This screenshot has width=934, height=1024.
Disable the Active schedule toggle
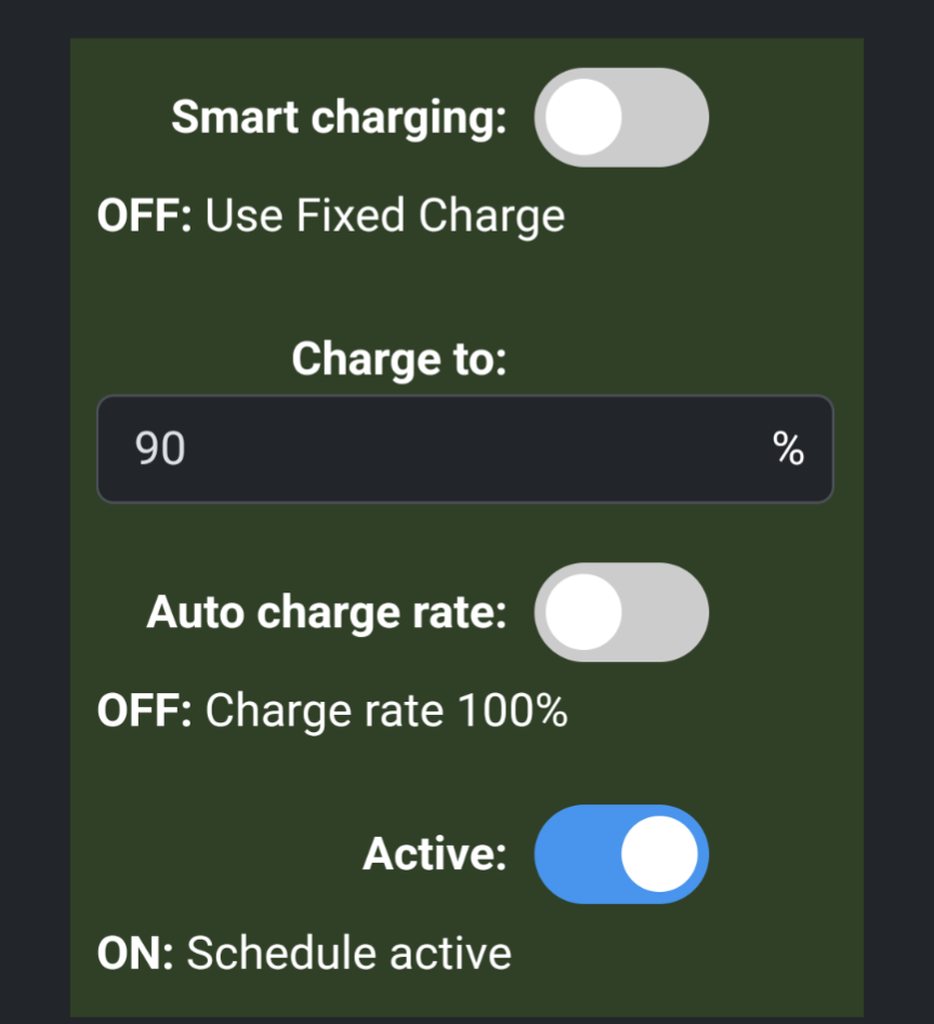tap(621, 854)
